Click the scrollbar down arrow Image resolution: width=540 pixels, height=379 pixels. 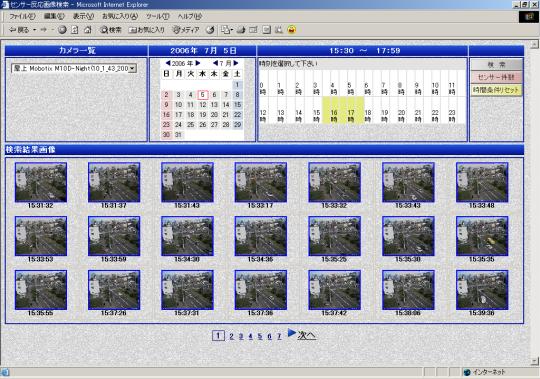pos(534,361)
